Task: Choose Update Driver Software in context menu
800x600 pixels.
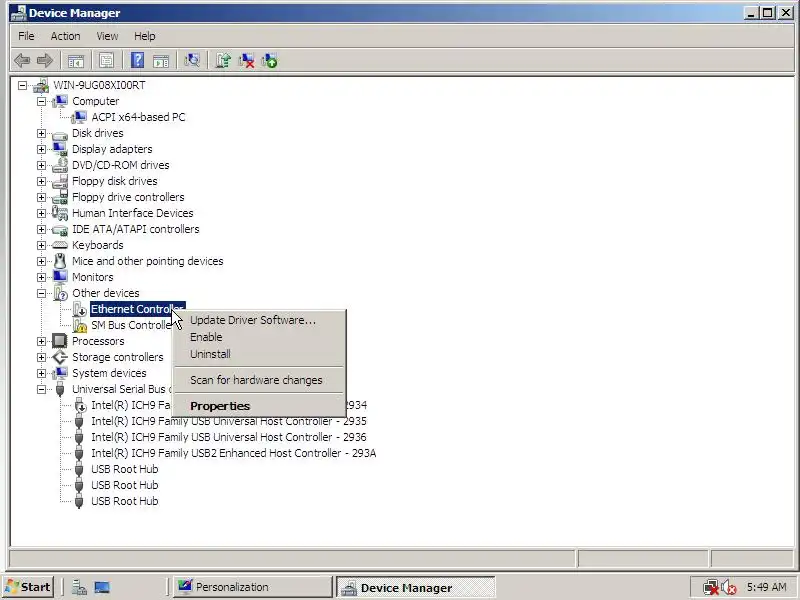Action: point(259,320)
